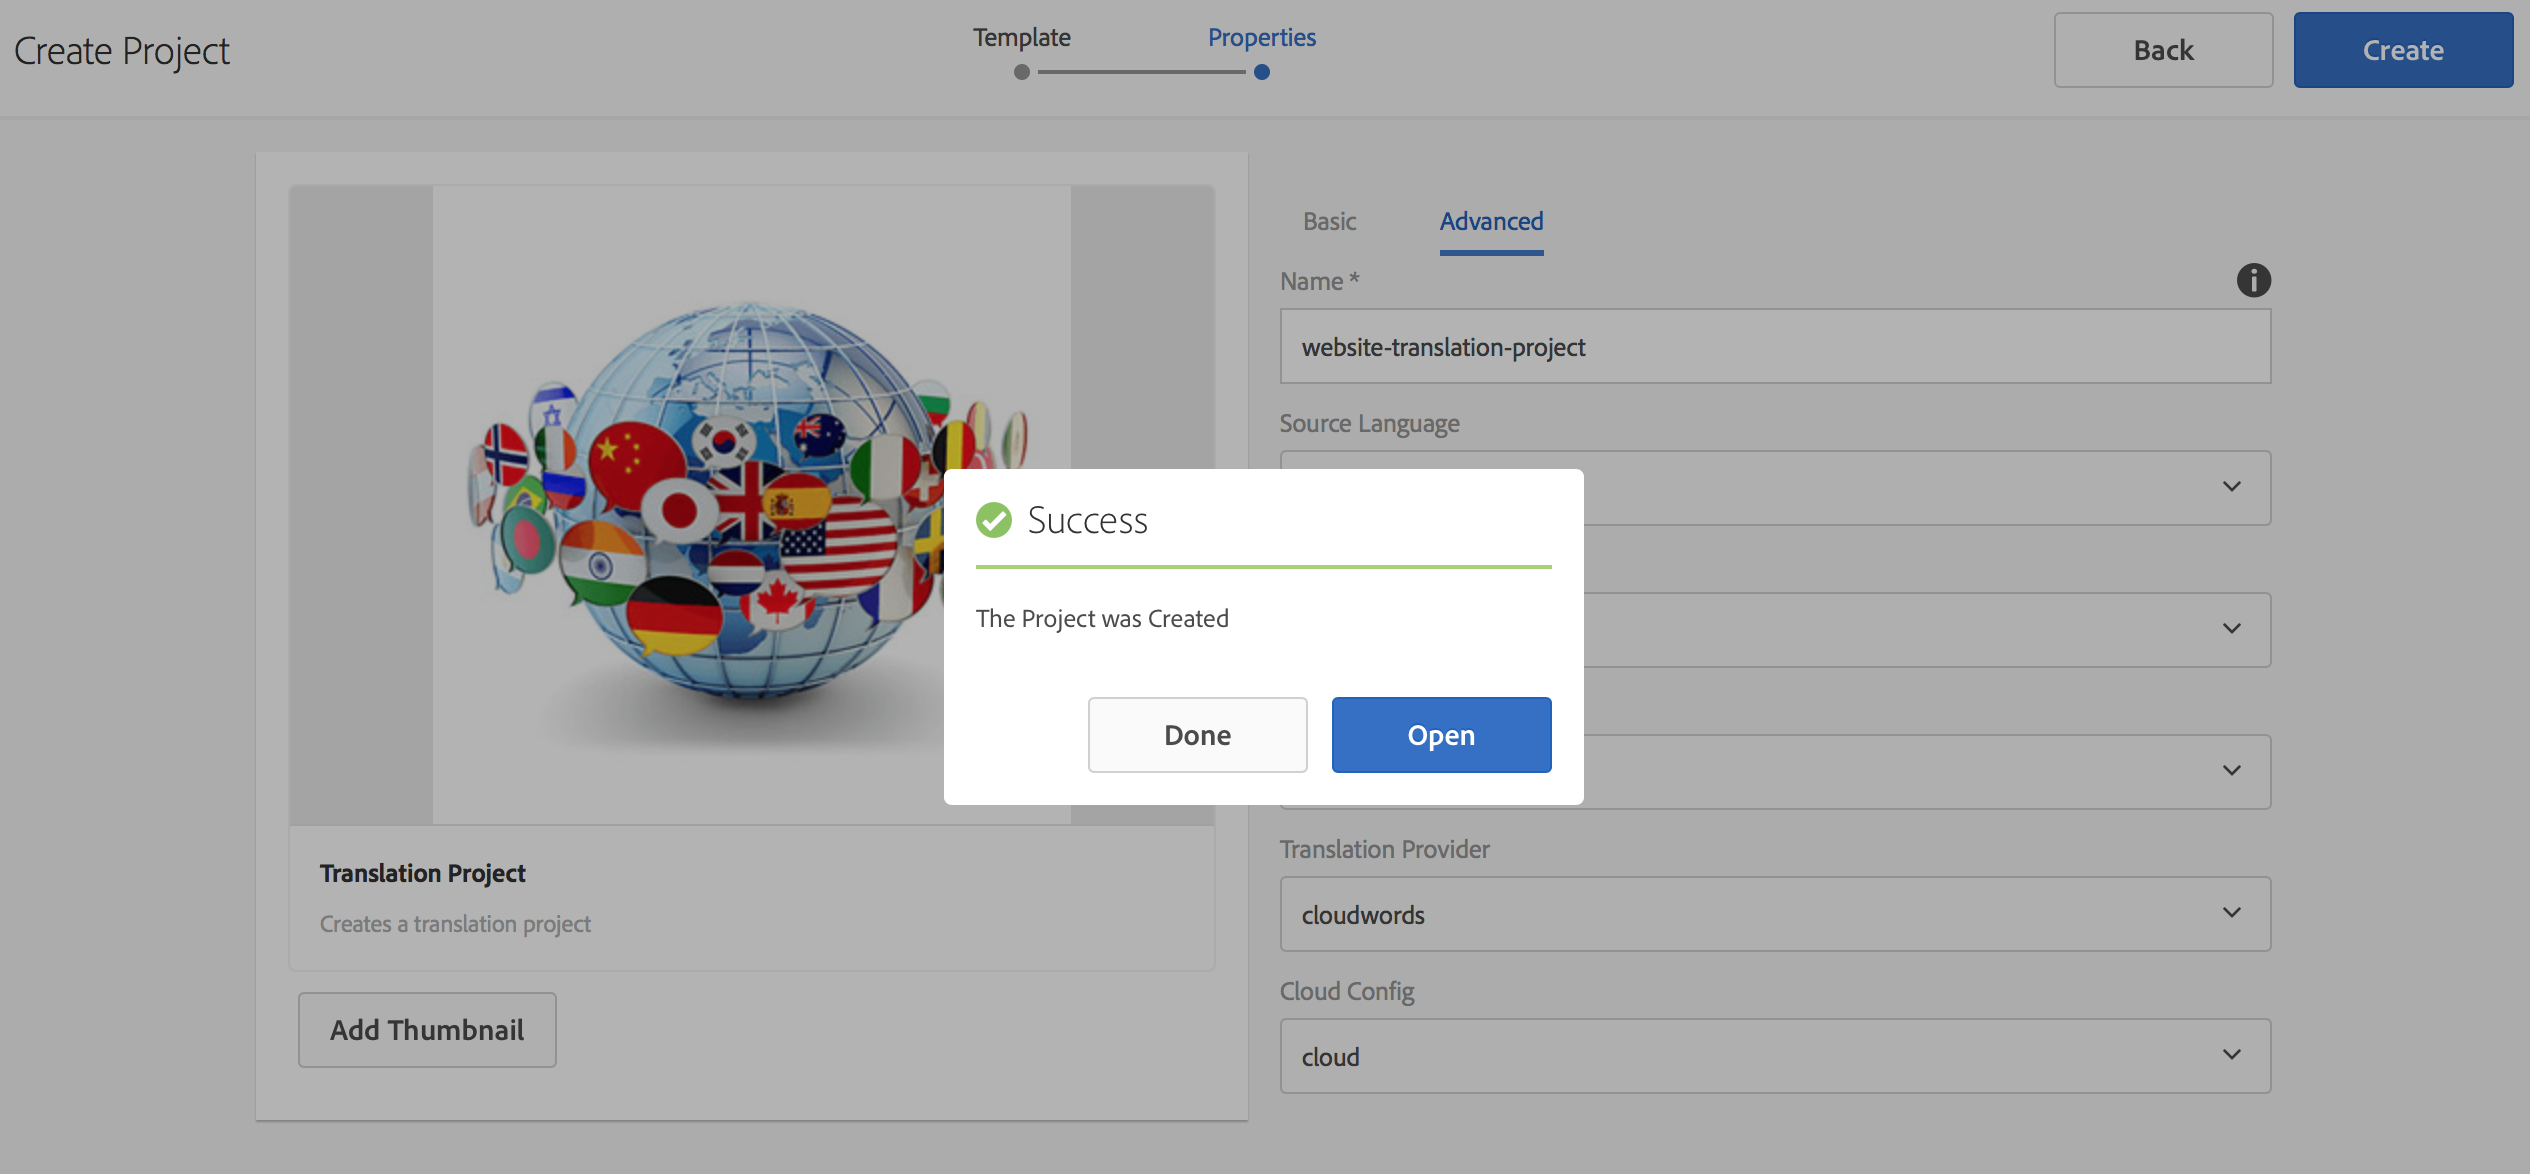Click the Template wizard step label
2530x1174 pixels.
click(x=1021, y=37)
